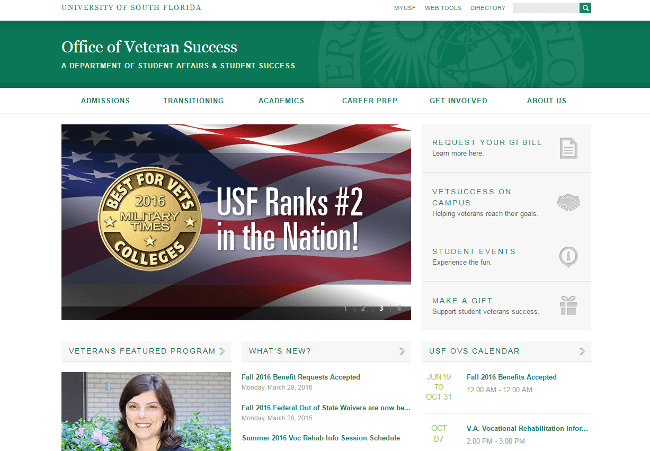Open the Get Involved menu
Image resolution: width=650 pixels, height=451 pixels.
click(x=458, y=101)
